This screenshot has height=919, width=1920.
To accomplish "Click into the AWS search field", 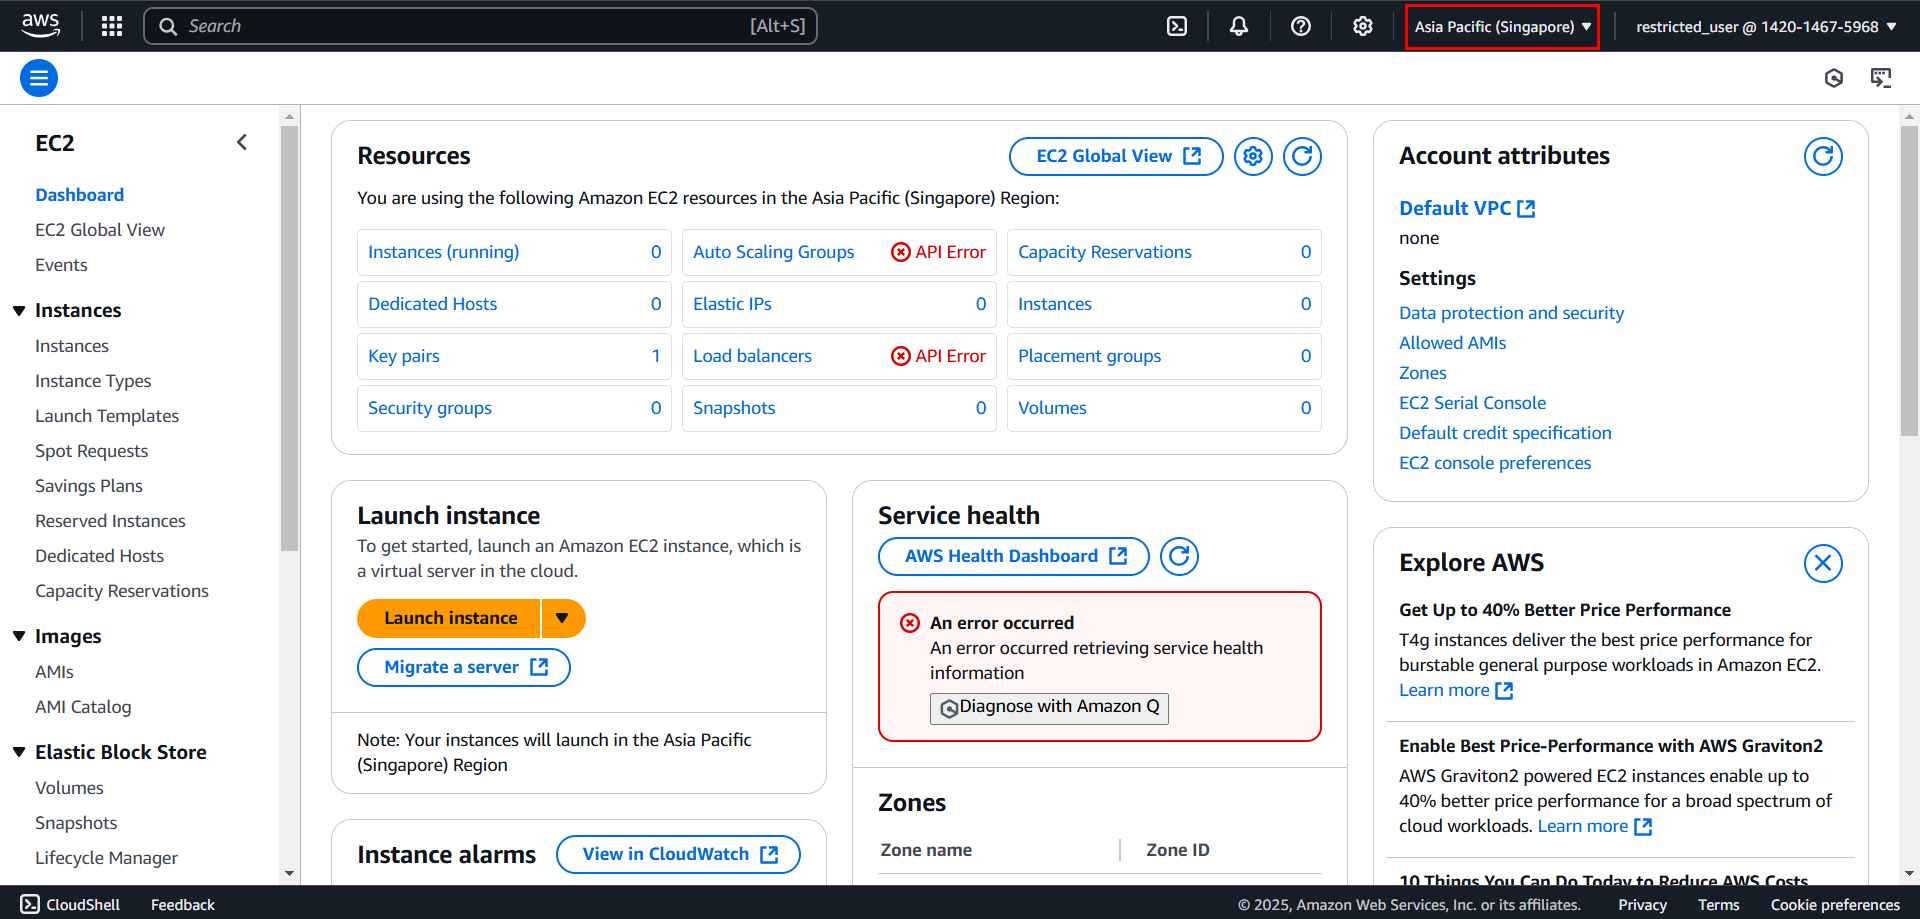I will (480, 26).
